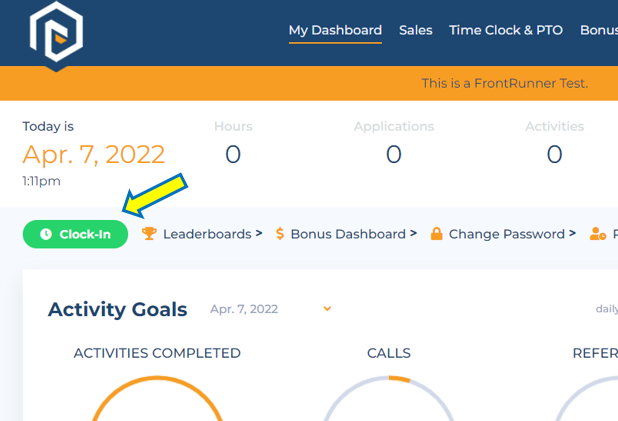Open the daily period selector
This screenshot has height=421, width=618.
click(x=607, y=309)
